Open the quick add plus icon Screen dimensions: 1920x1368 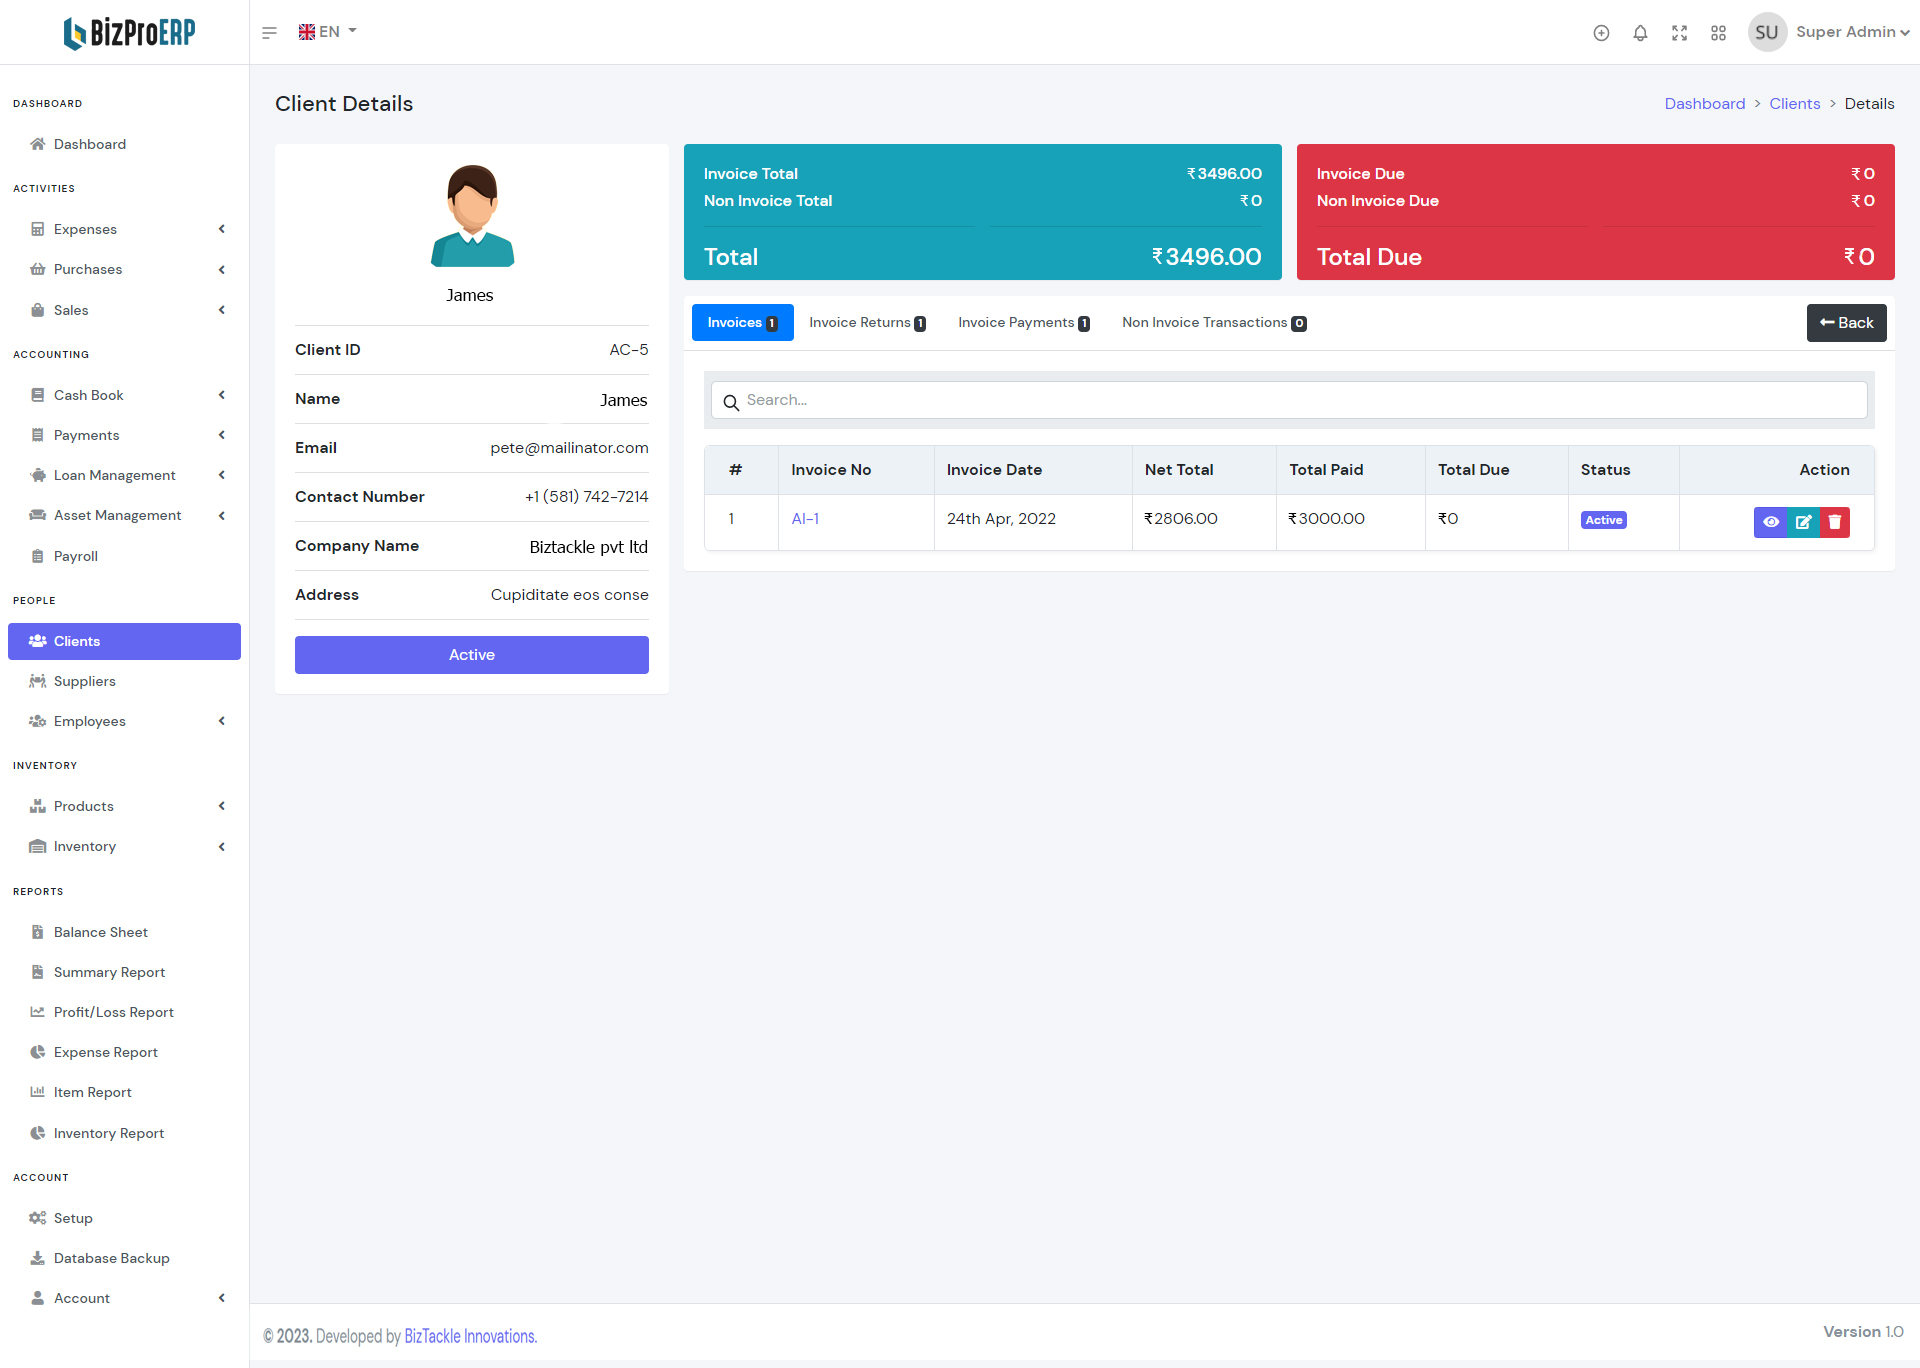point(1601,33)
